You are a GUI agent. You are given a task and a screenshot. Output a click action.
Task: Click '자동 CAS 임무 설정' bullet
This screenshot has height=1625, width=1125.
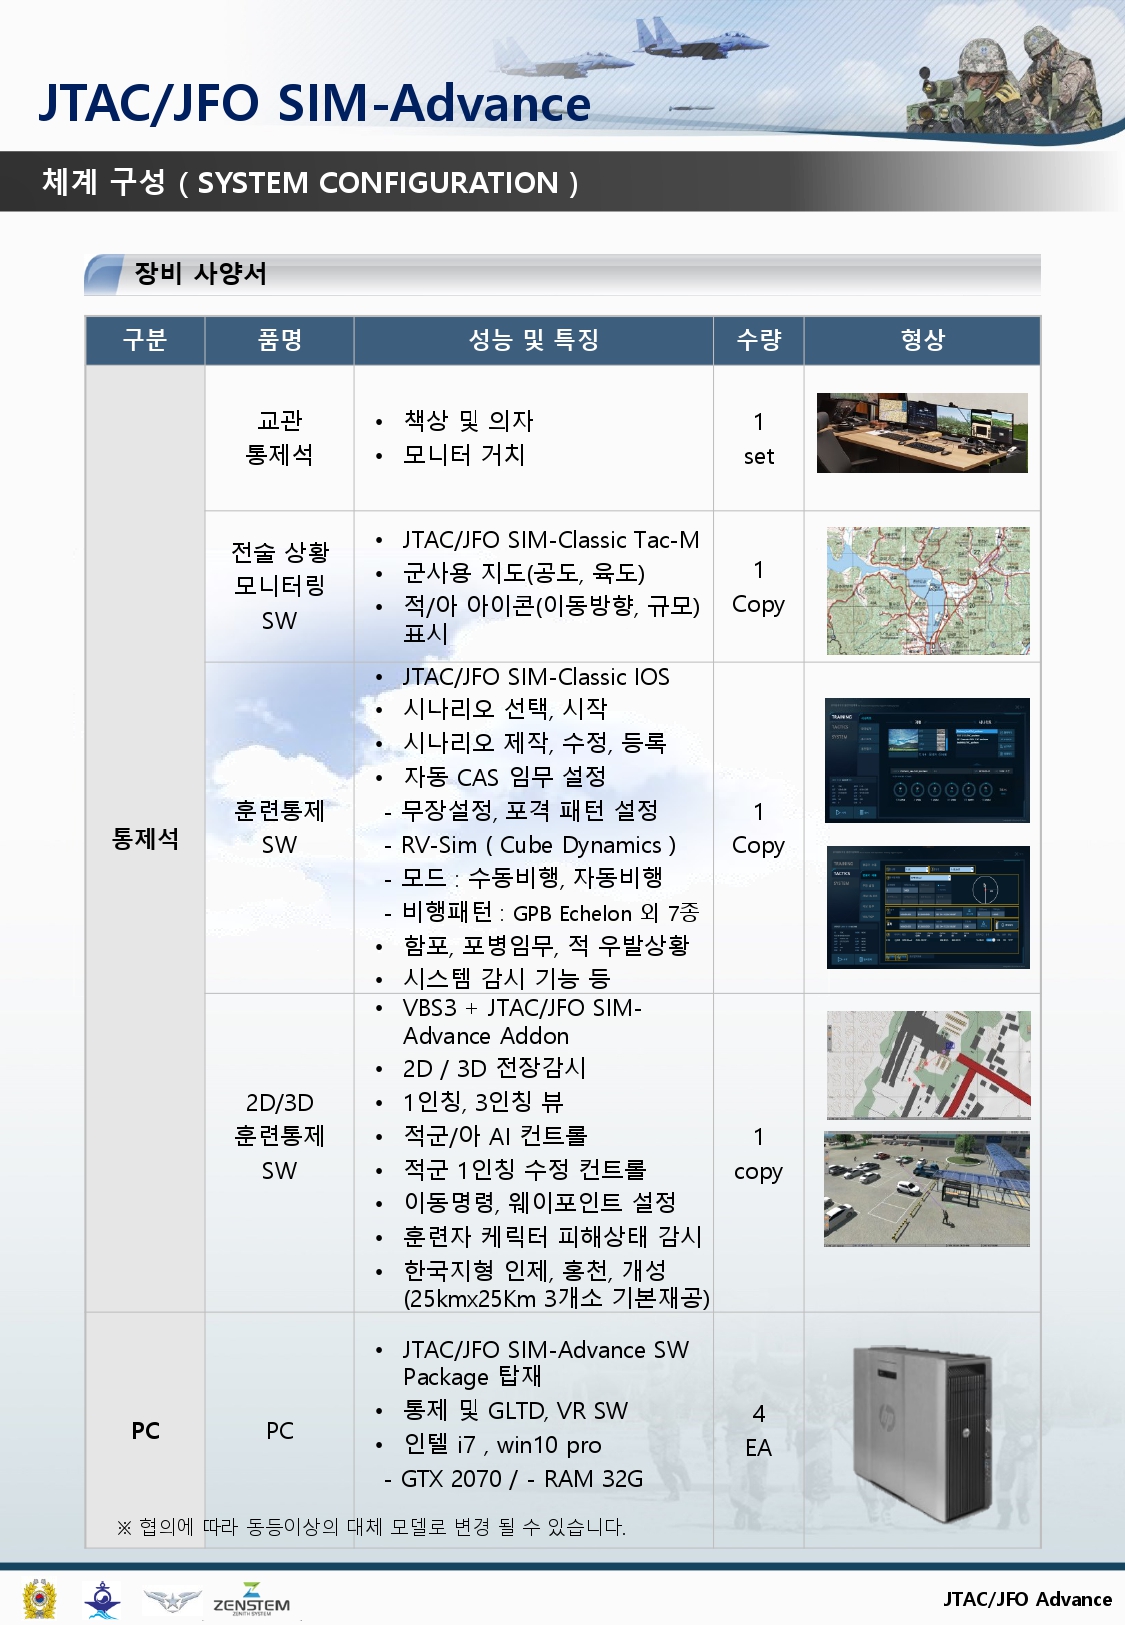coord(504,777)
